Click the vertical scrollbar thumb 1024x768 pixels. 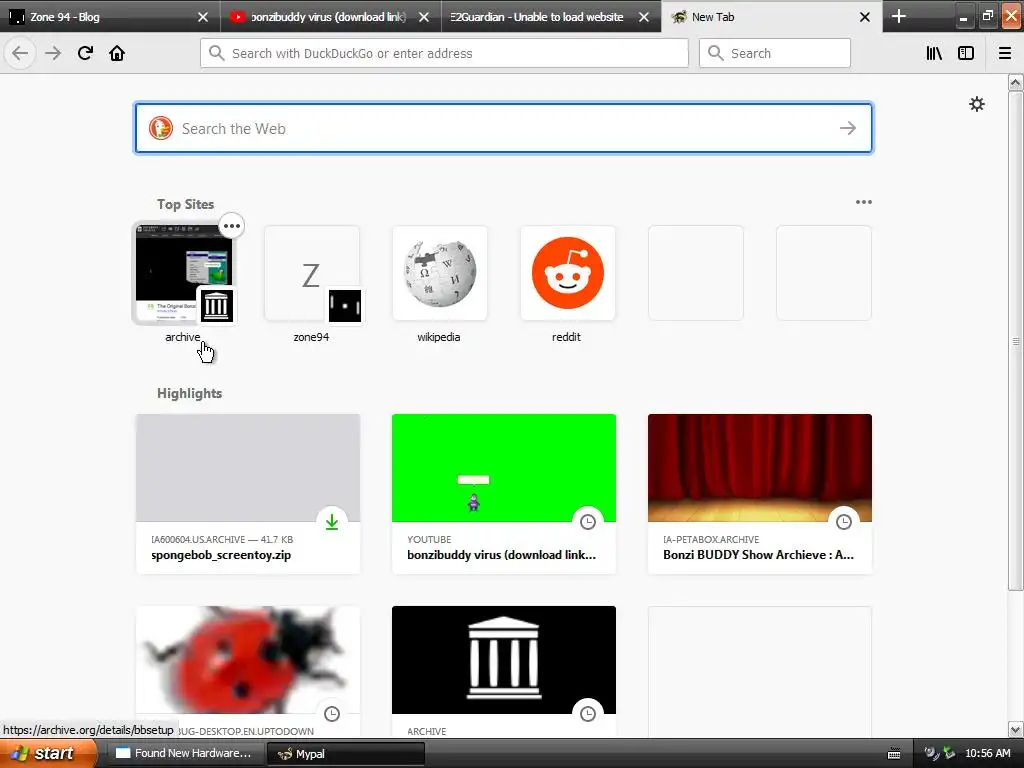1015,341
